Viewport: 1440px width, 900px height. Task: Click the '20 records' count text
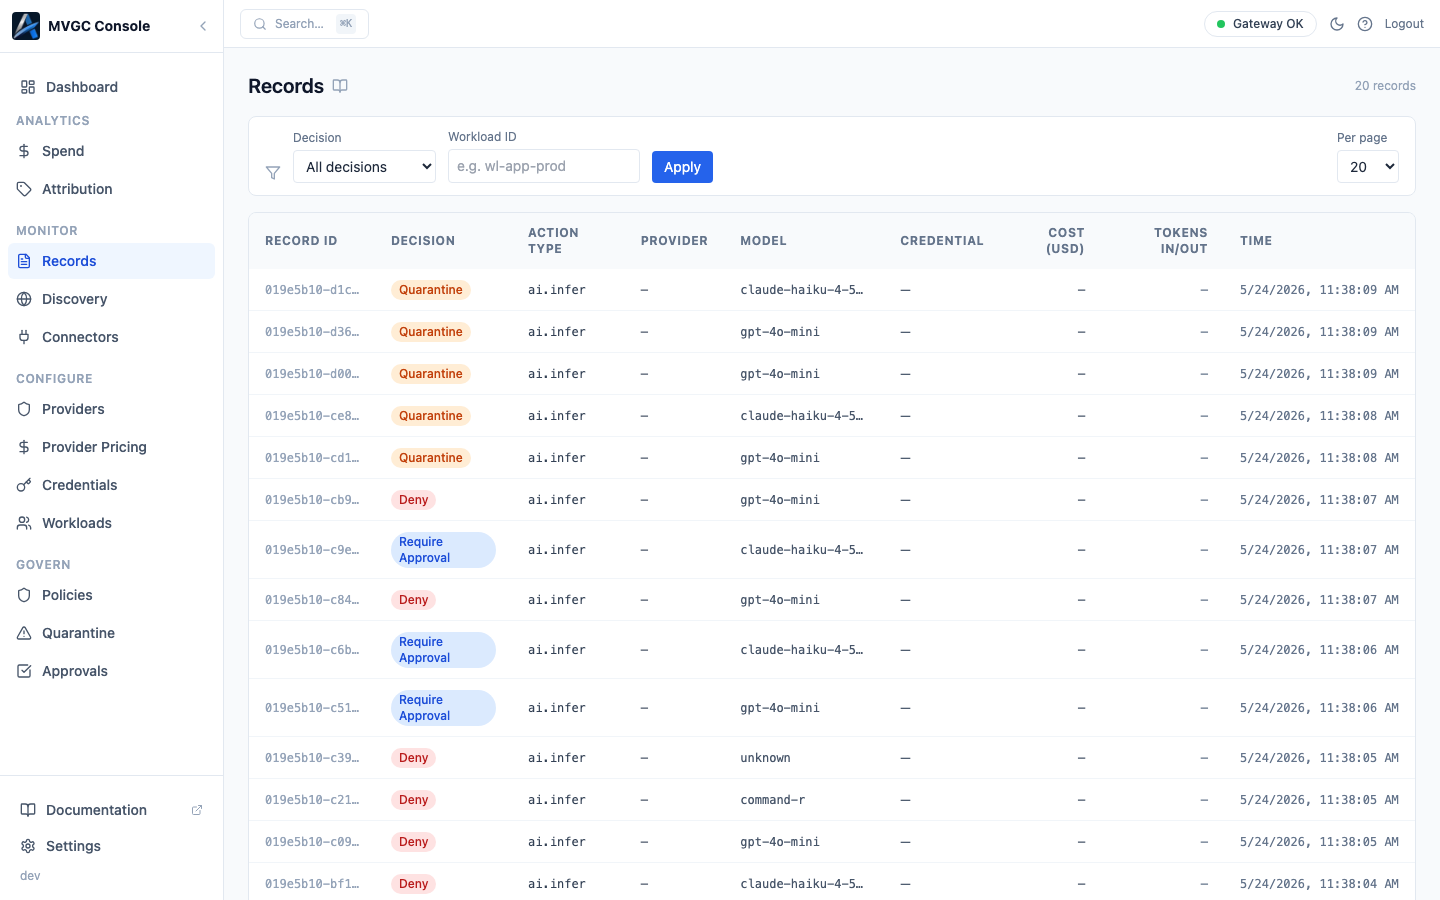pyautogui.click(x=1385, y=86)
